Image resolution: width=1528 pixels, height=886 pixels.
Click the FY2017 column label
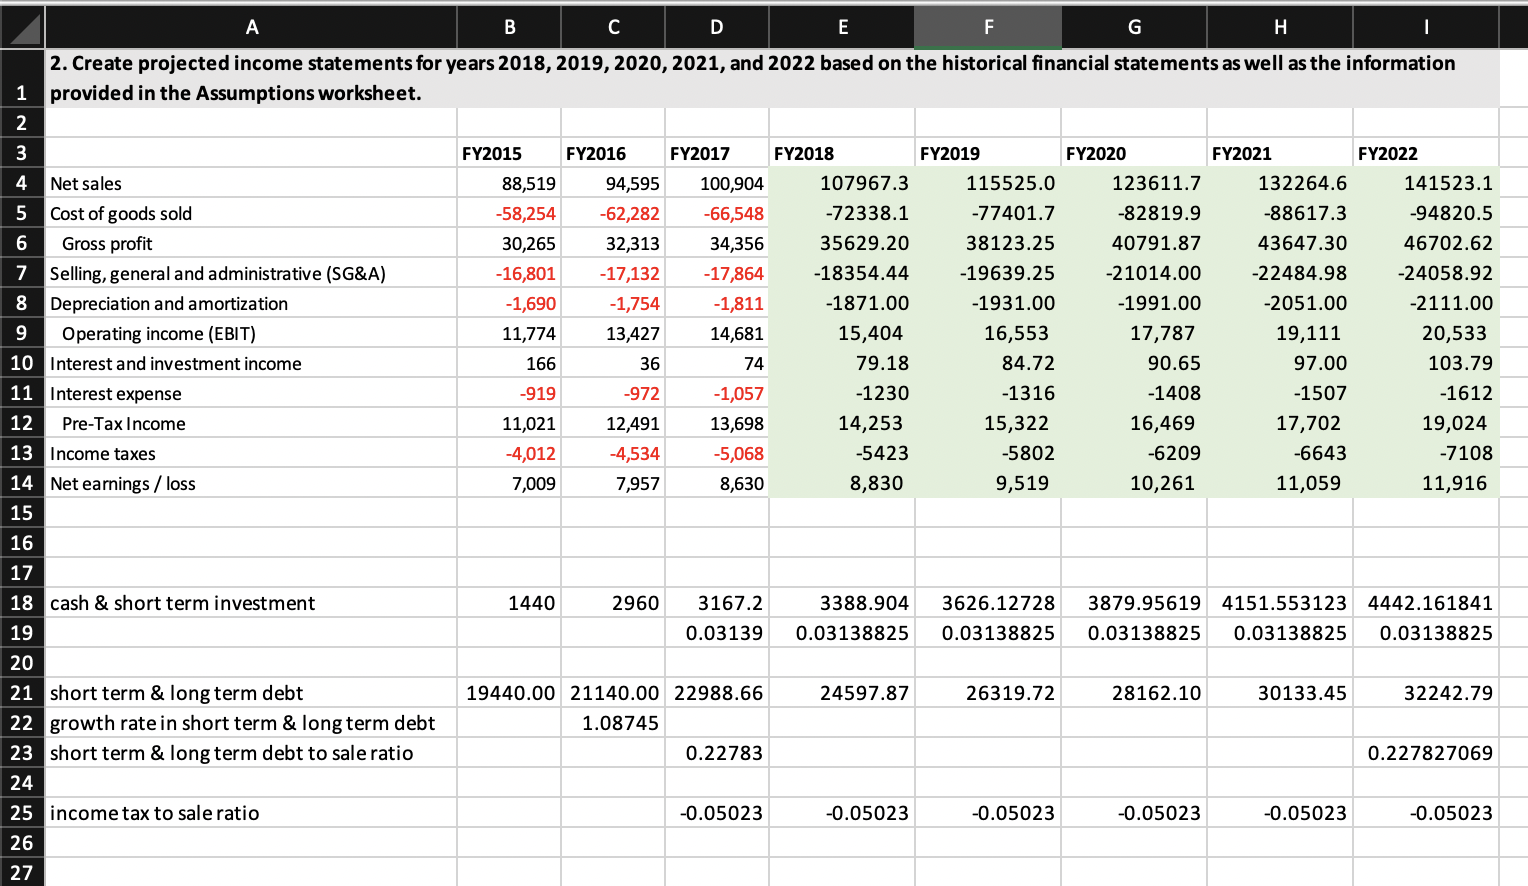700,154
